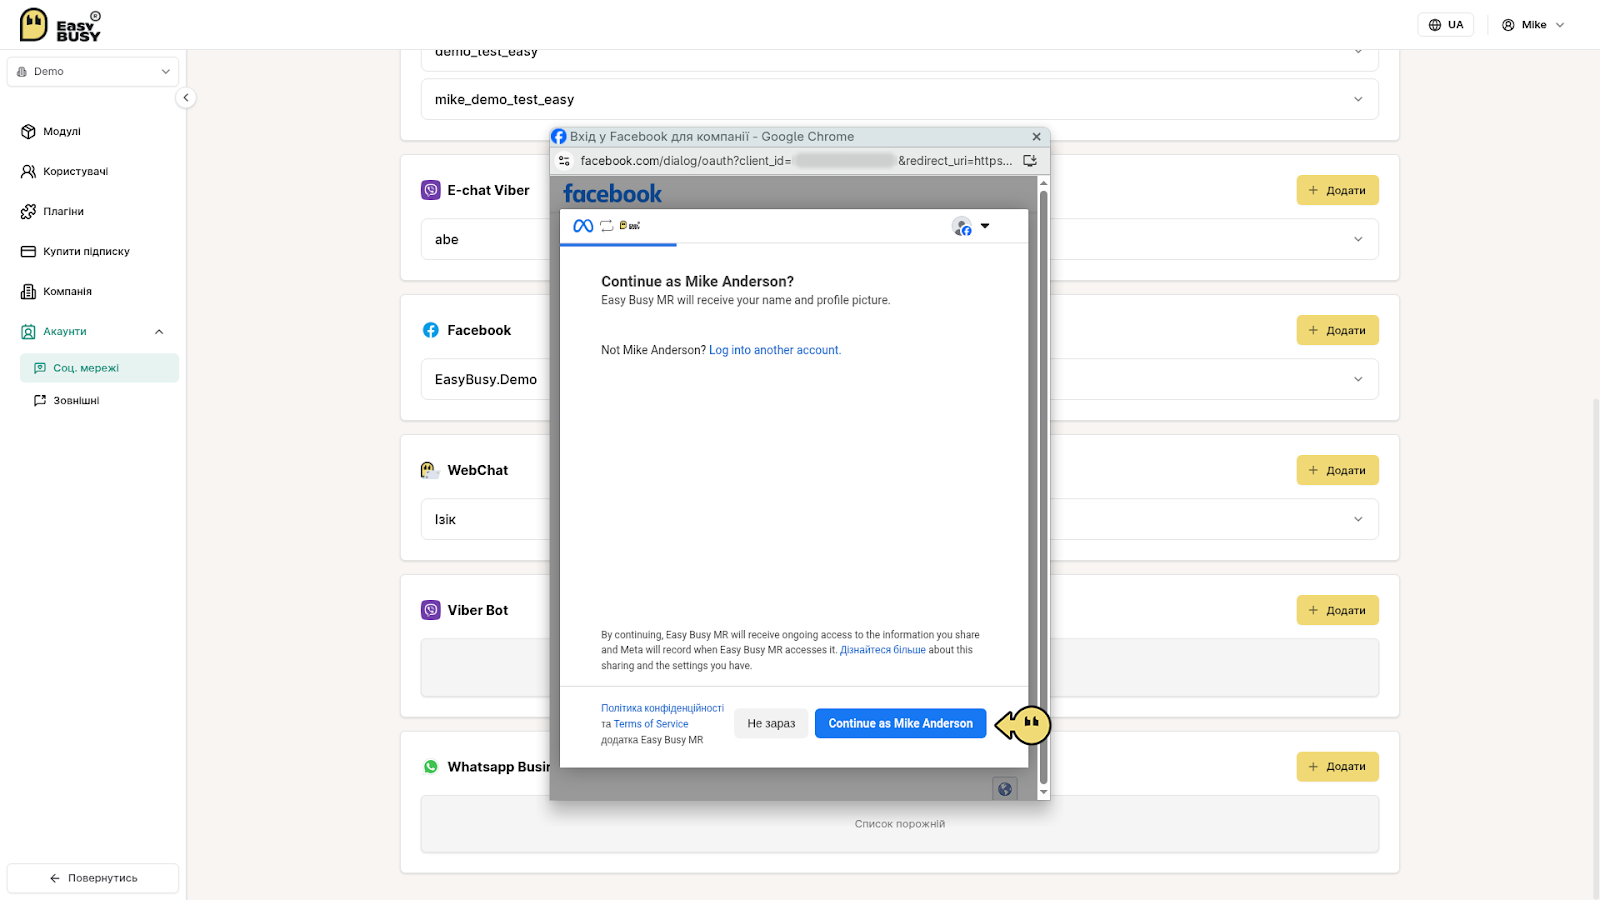
Task: Click the Viber Bot section icon
Action: pyautogui.click(x=431, y=610)
